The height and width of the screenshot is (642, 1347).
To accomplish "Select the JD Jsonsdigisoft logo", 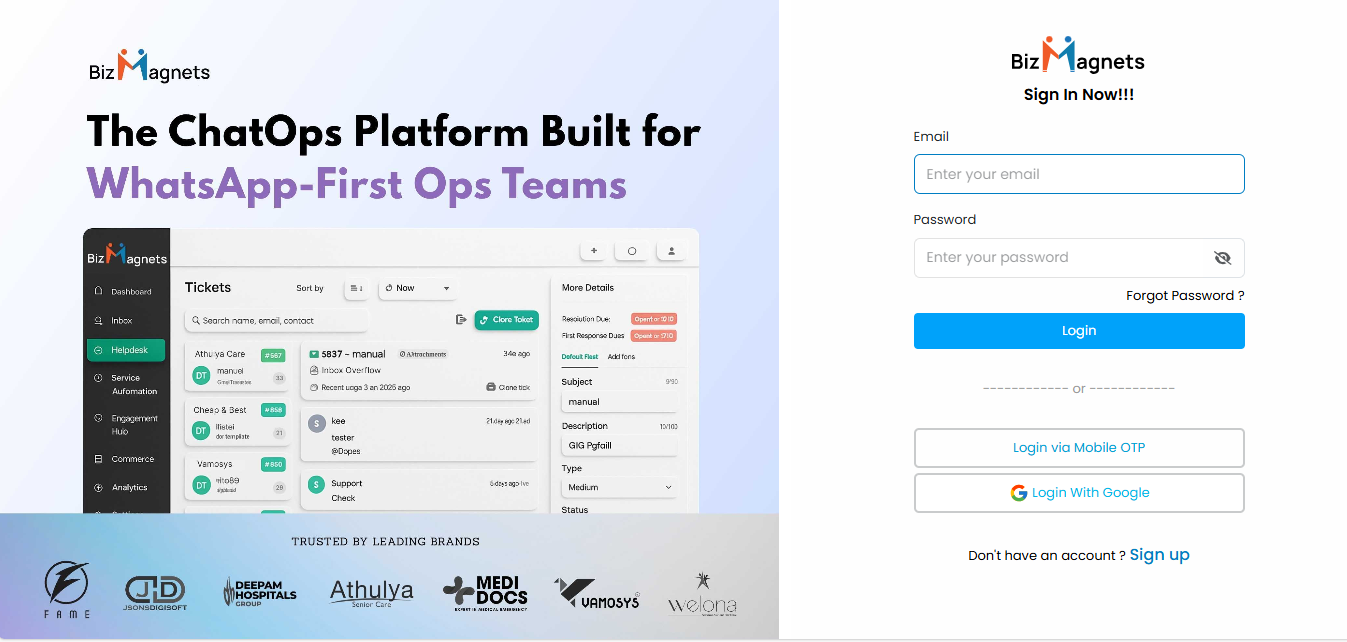I will [x=155, y=592].
